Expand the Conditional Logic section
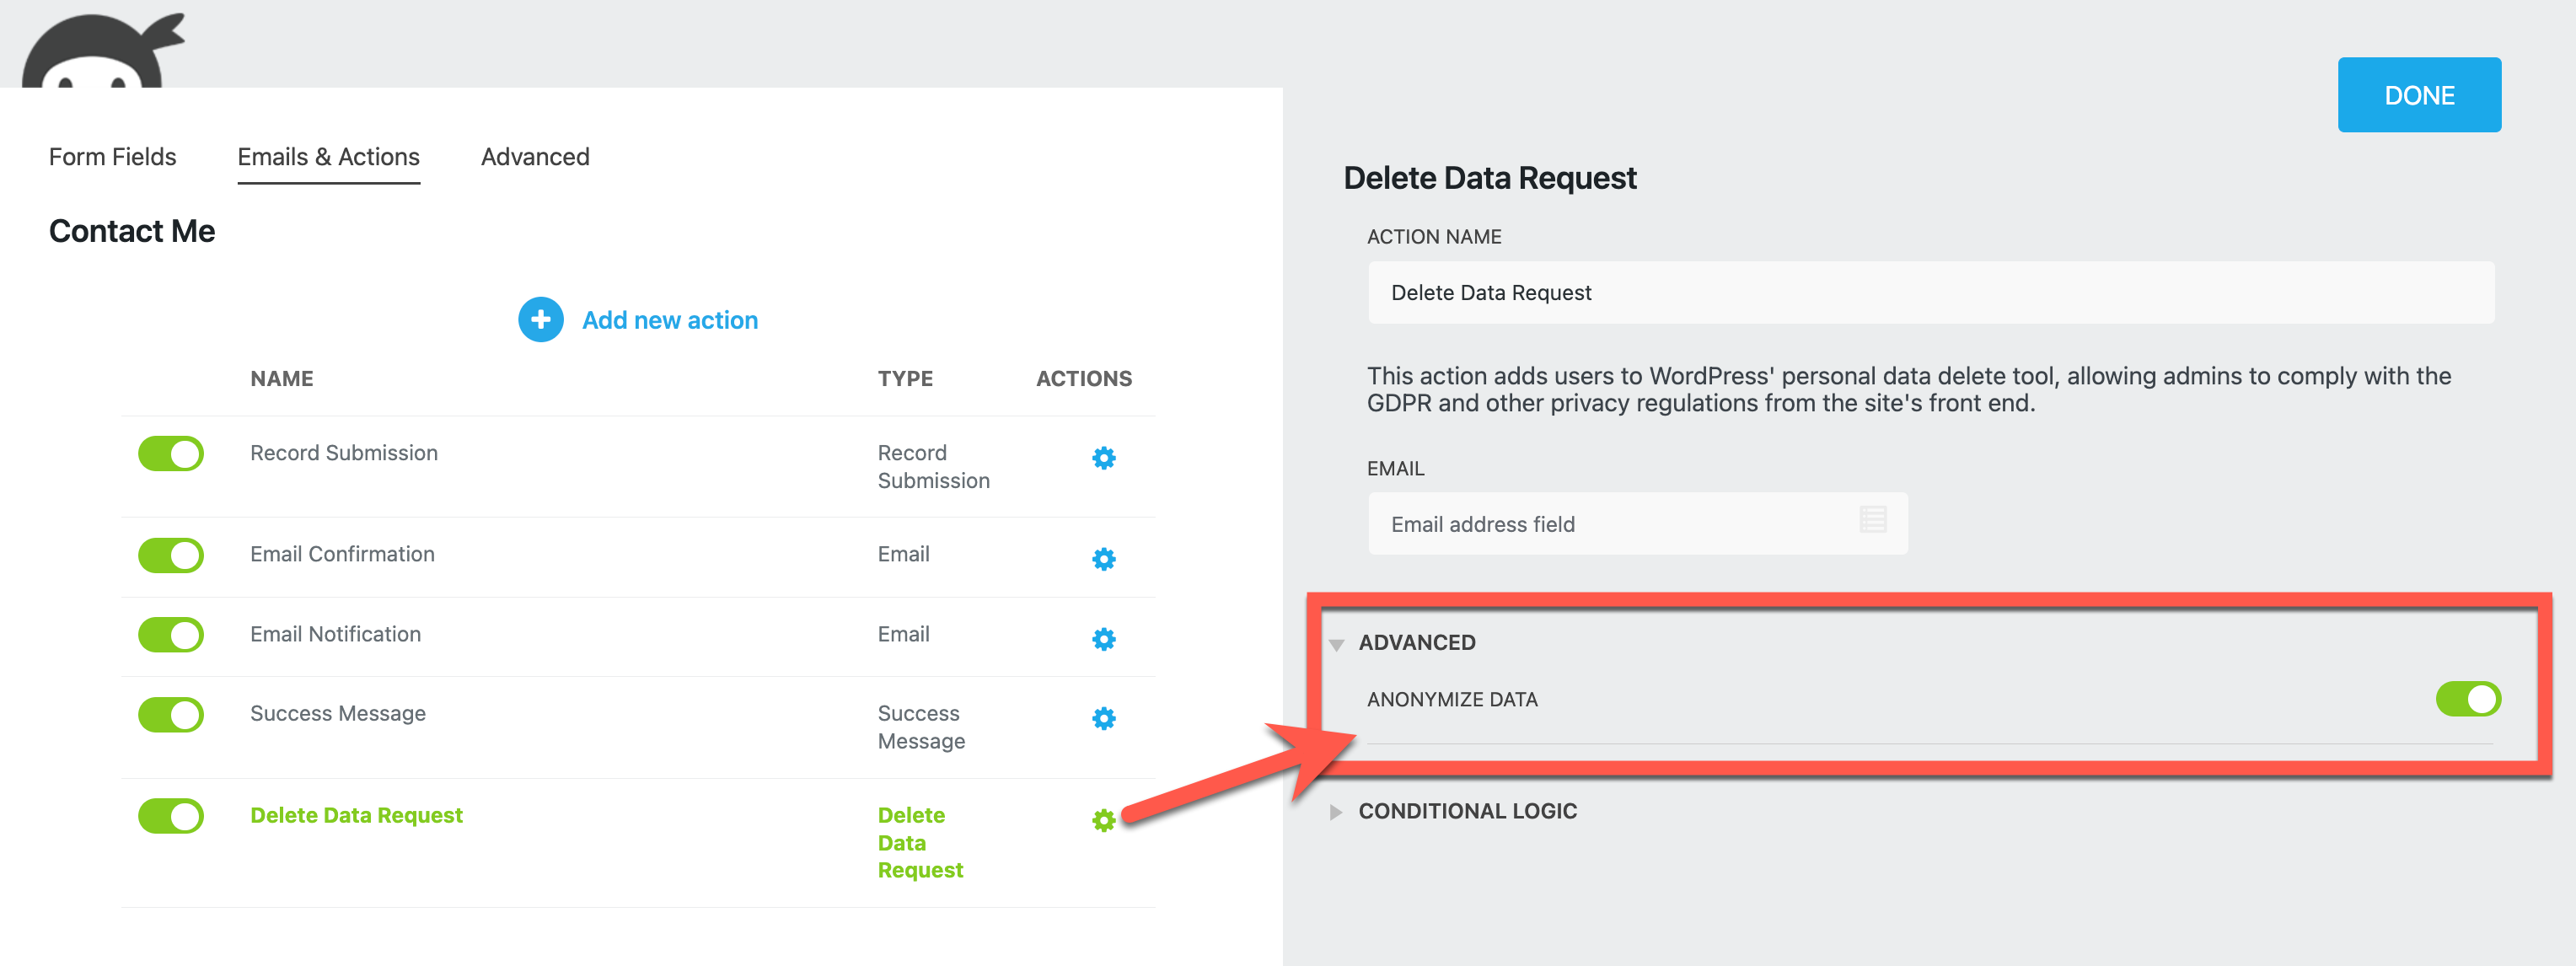 [x=1465, y=811]
